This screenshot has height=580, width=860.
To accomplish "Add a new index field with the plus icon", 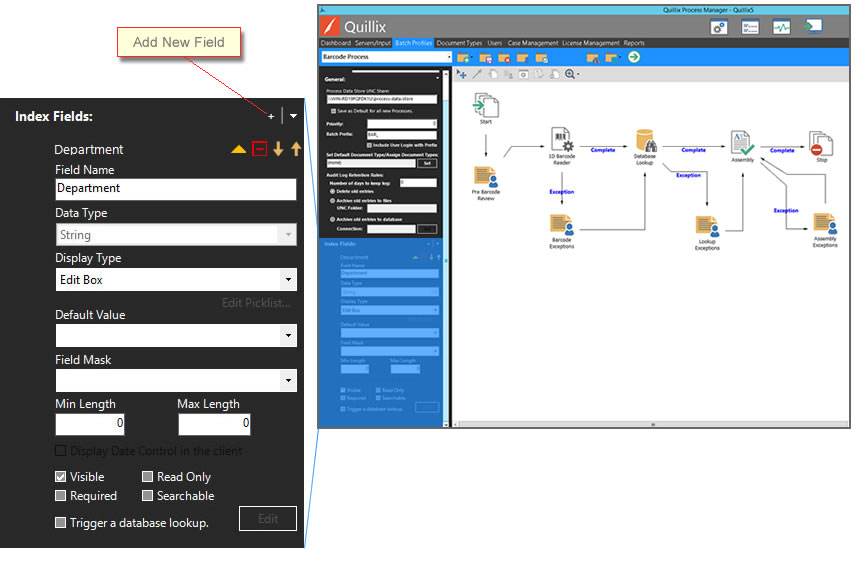I will click(270, 116).
